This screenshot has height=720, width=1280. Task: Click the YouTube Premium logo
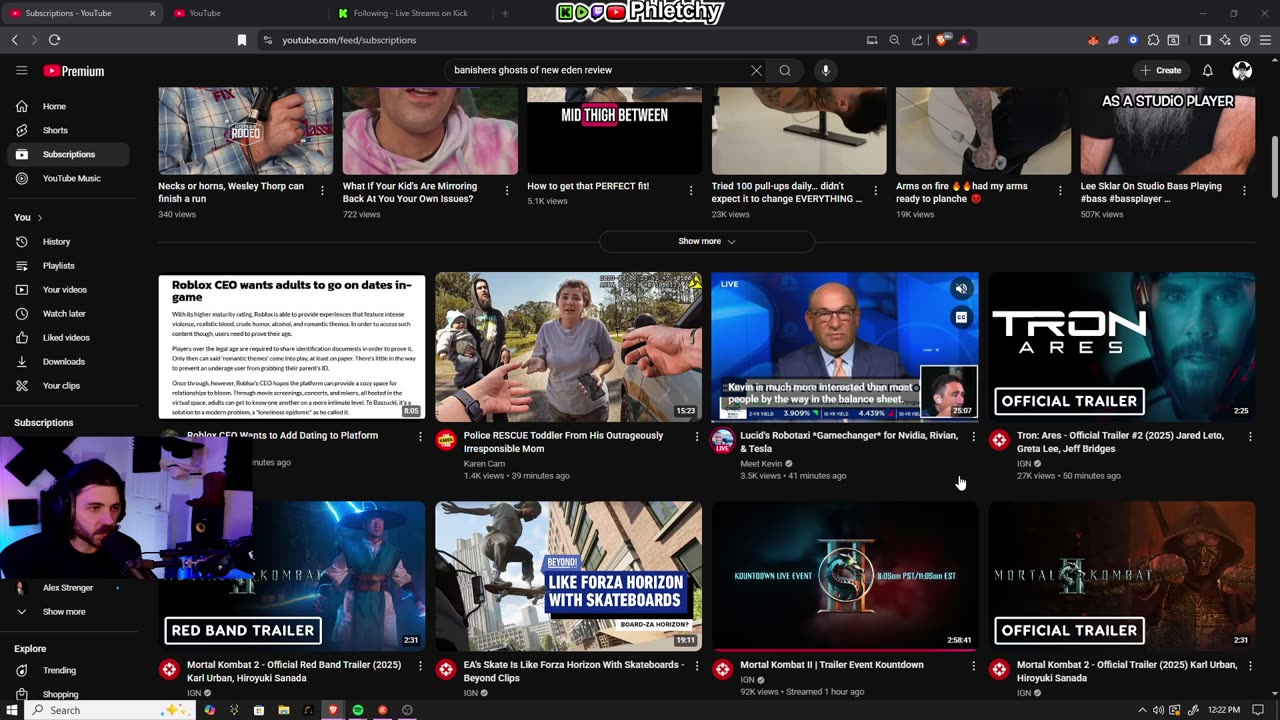pos(73,71)
